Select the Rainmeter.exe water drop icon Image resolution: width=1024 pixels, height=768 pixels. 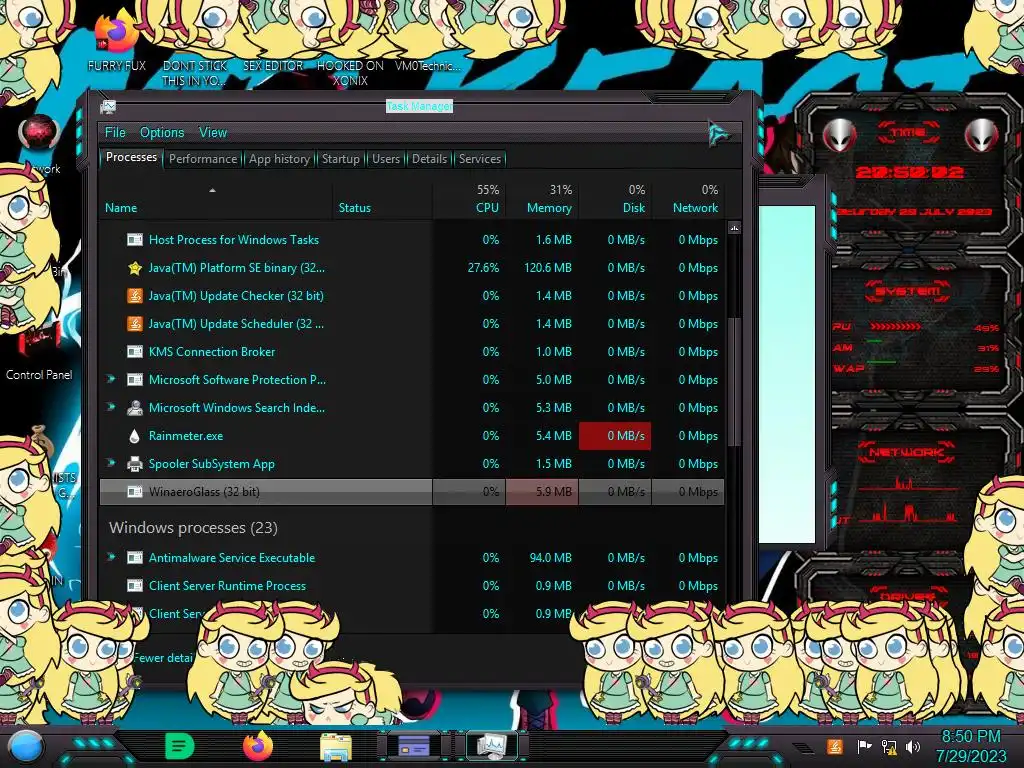point(135,436)
